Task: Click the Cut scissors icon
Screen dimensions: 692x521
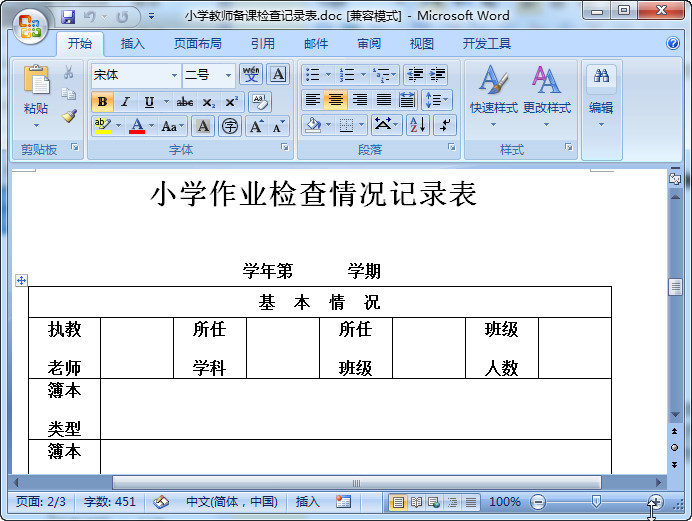Action: pyautogui.click(x=68, y=72)
